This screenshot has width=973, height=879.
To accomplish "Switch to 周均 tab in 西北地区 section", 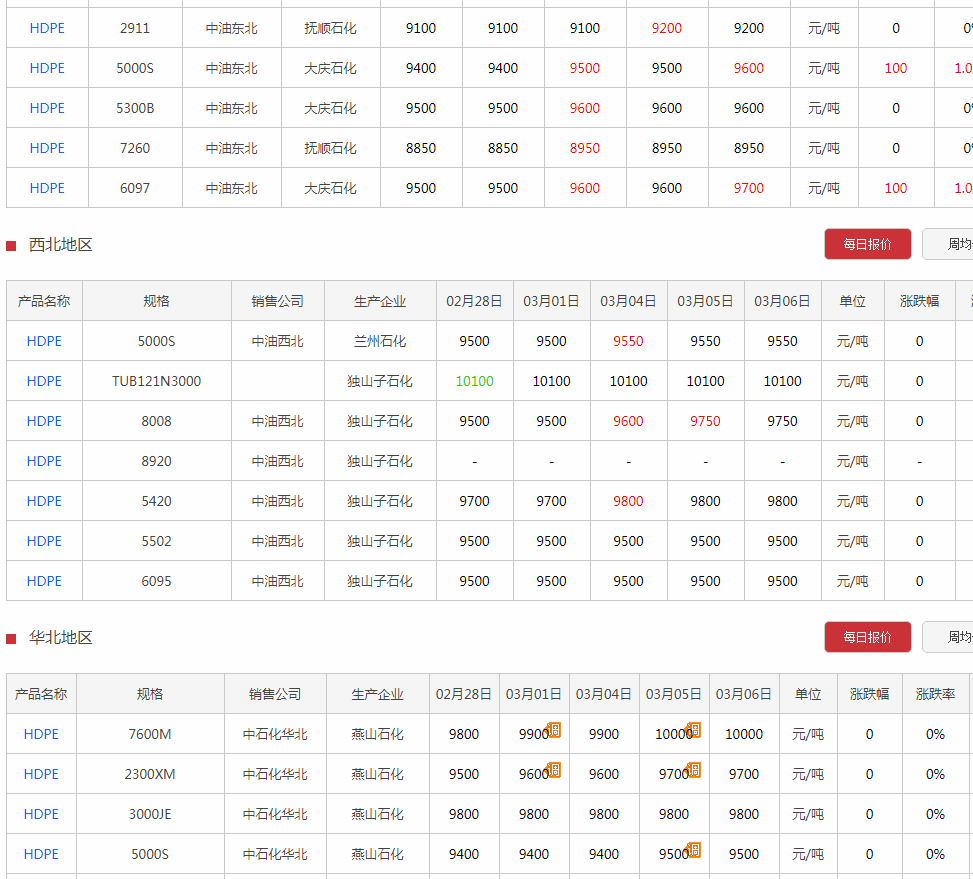I will click(x=948, y=244).
